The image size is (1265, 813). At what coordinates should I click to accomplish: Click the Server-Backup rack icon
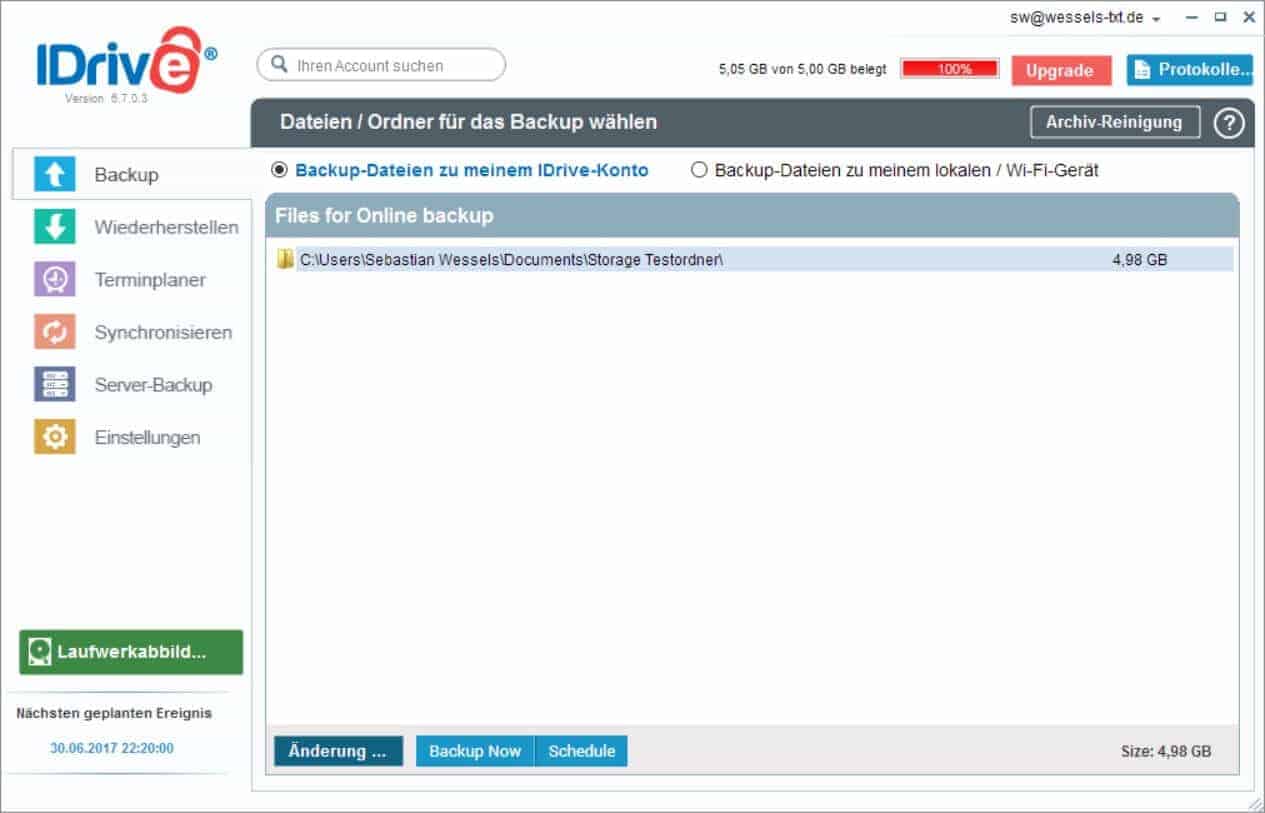(x=54, y=384)
